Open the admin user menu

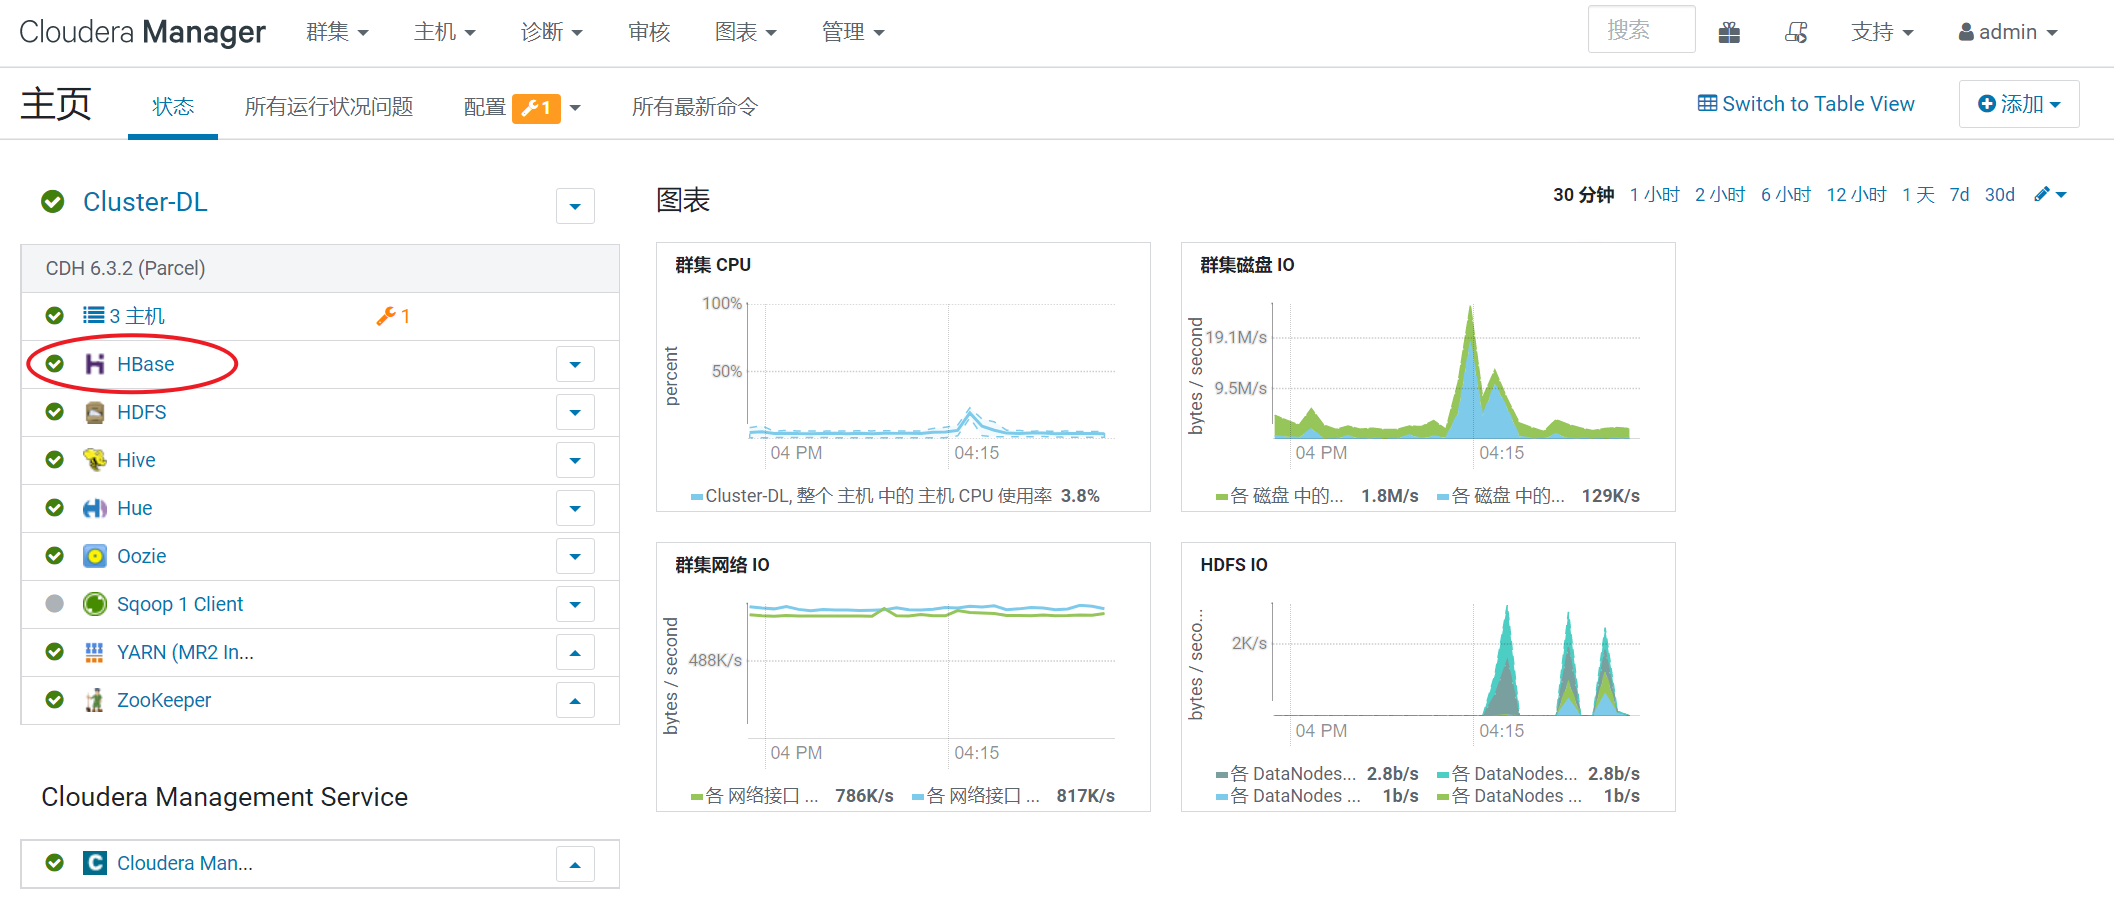[x=2008, y=32]
